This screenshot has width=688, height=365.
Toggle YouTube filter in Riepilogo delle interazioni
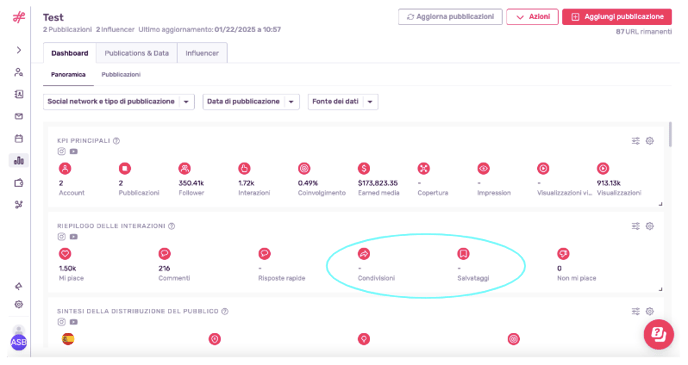74,236
